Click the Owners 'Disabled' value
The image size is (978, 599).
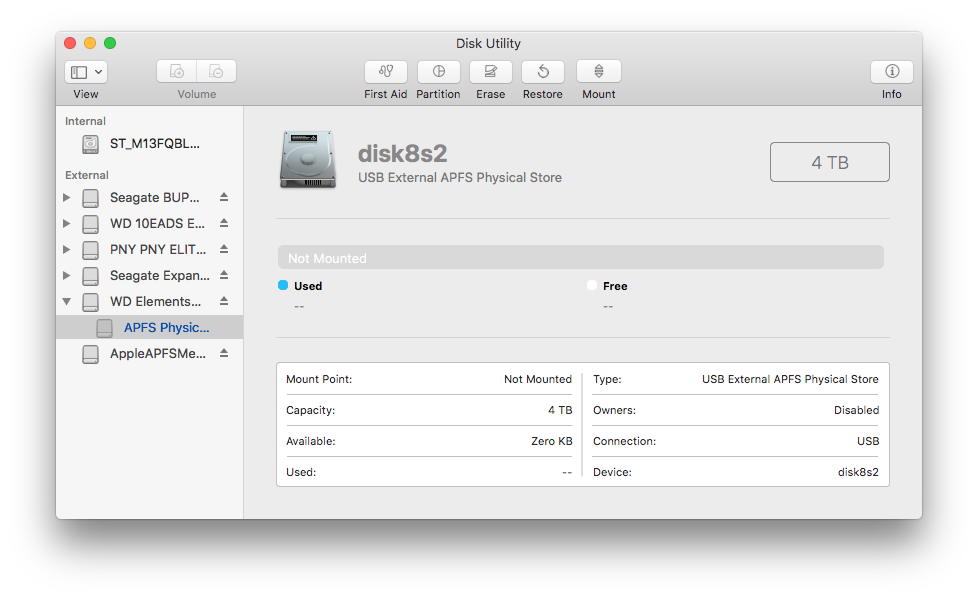click(856, 410)
